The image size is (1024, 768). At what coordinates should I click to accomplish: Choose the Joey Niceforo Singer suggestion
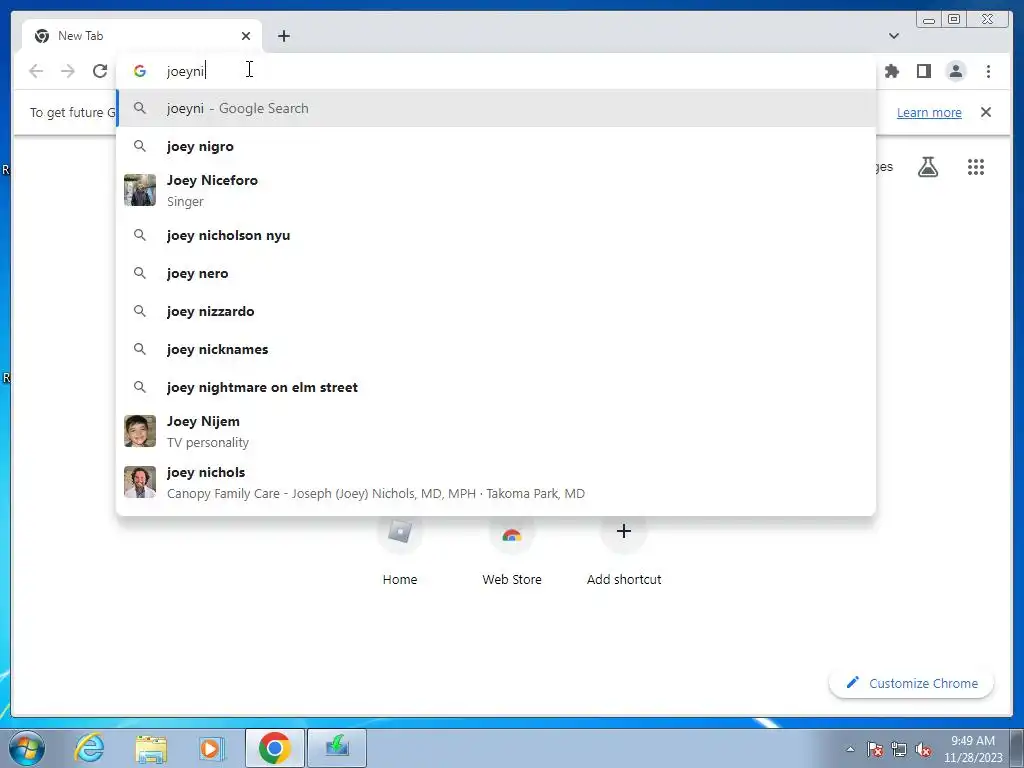tap(496, 191)
